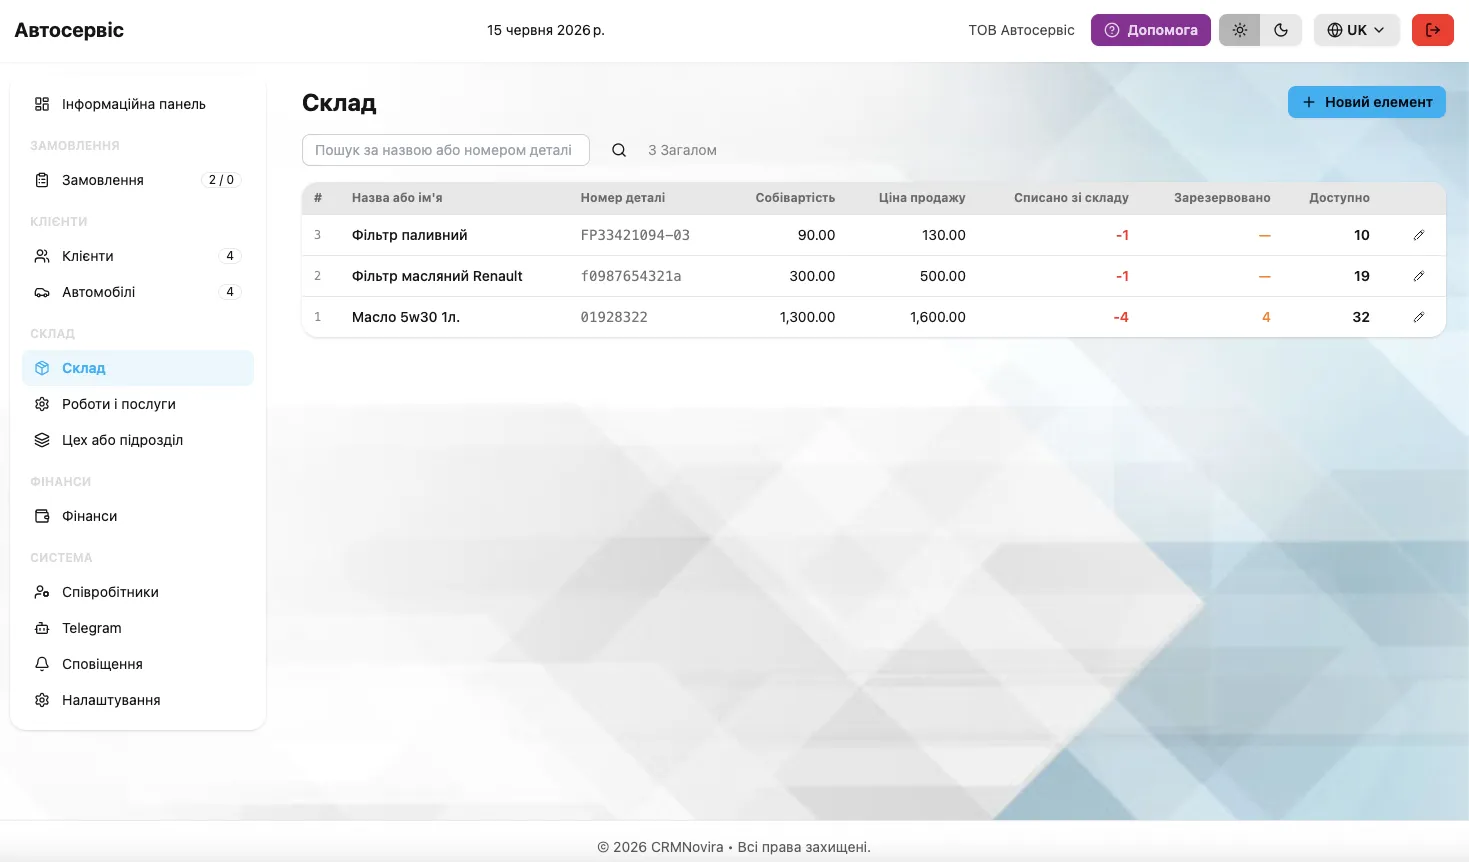Open the Клієнти sidebar section
The image size is (1469, 862).
pyautogui.click(x=138, y=256)
